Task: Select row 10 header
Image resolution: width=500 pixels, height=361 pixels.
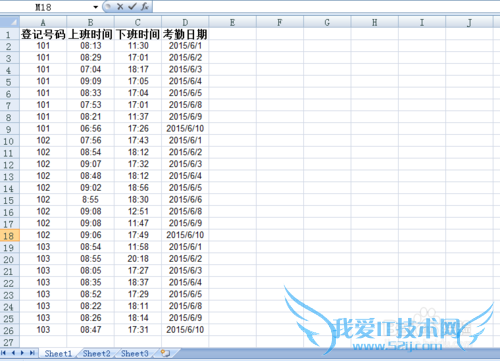Action: [10, 141]
